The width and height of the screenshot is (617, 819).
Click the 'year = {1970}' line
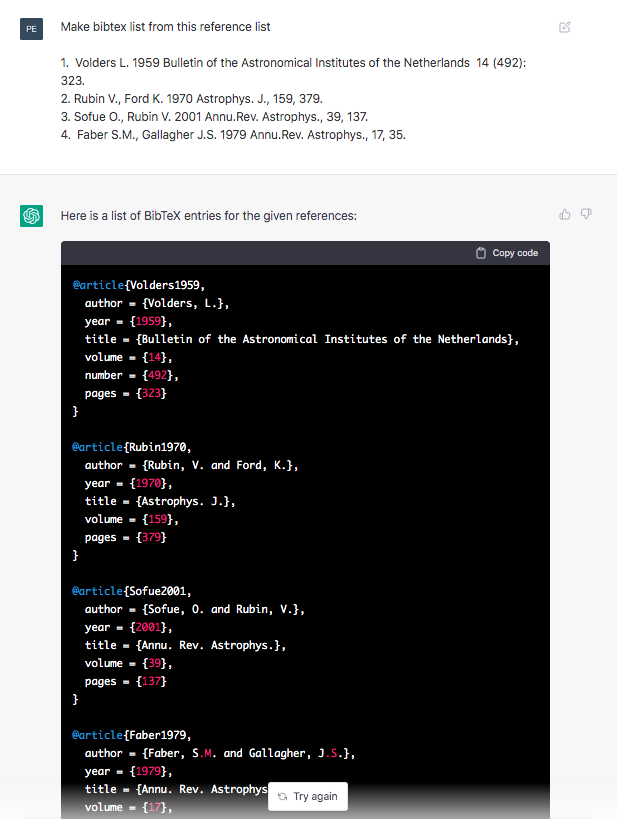(129, 483)
